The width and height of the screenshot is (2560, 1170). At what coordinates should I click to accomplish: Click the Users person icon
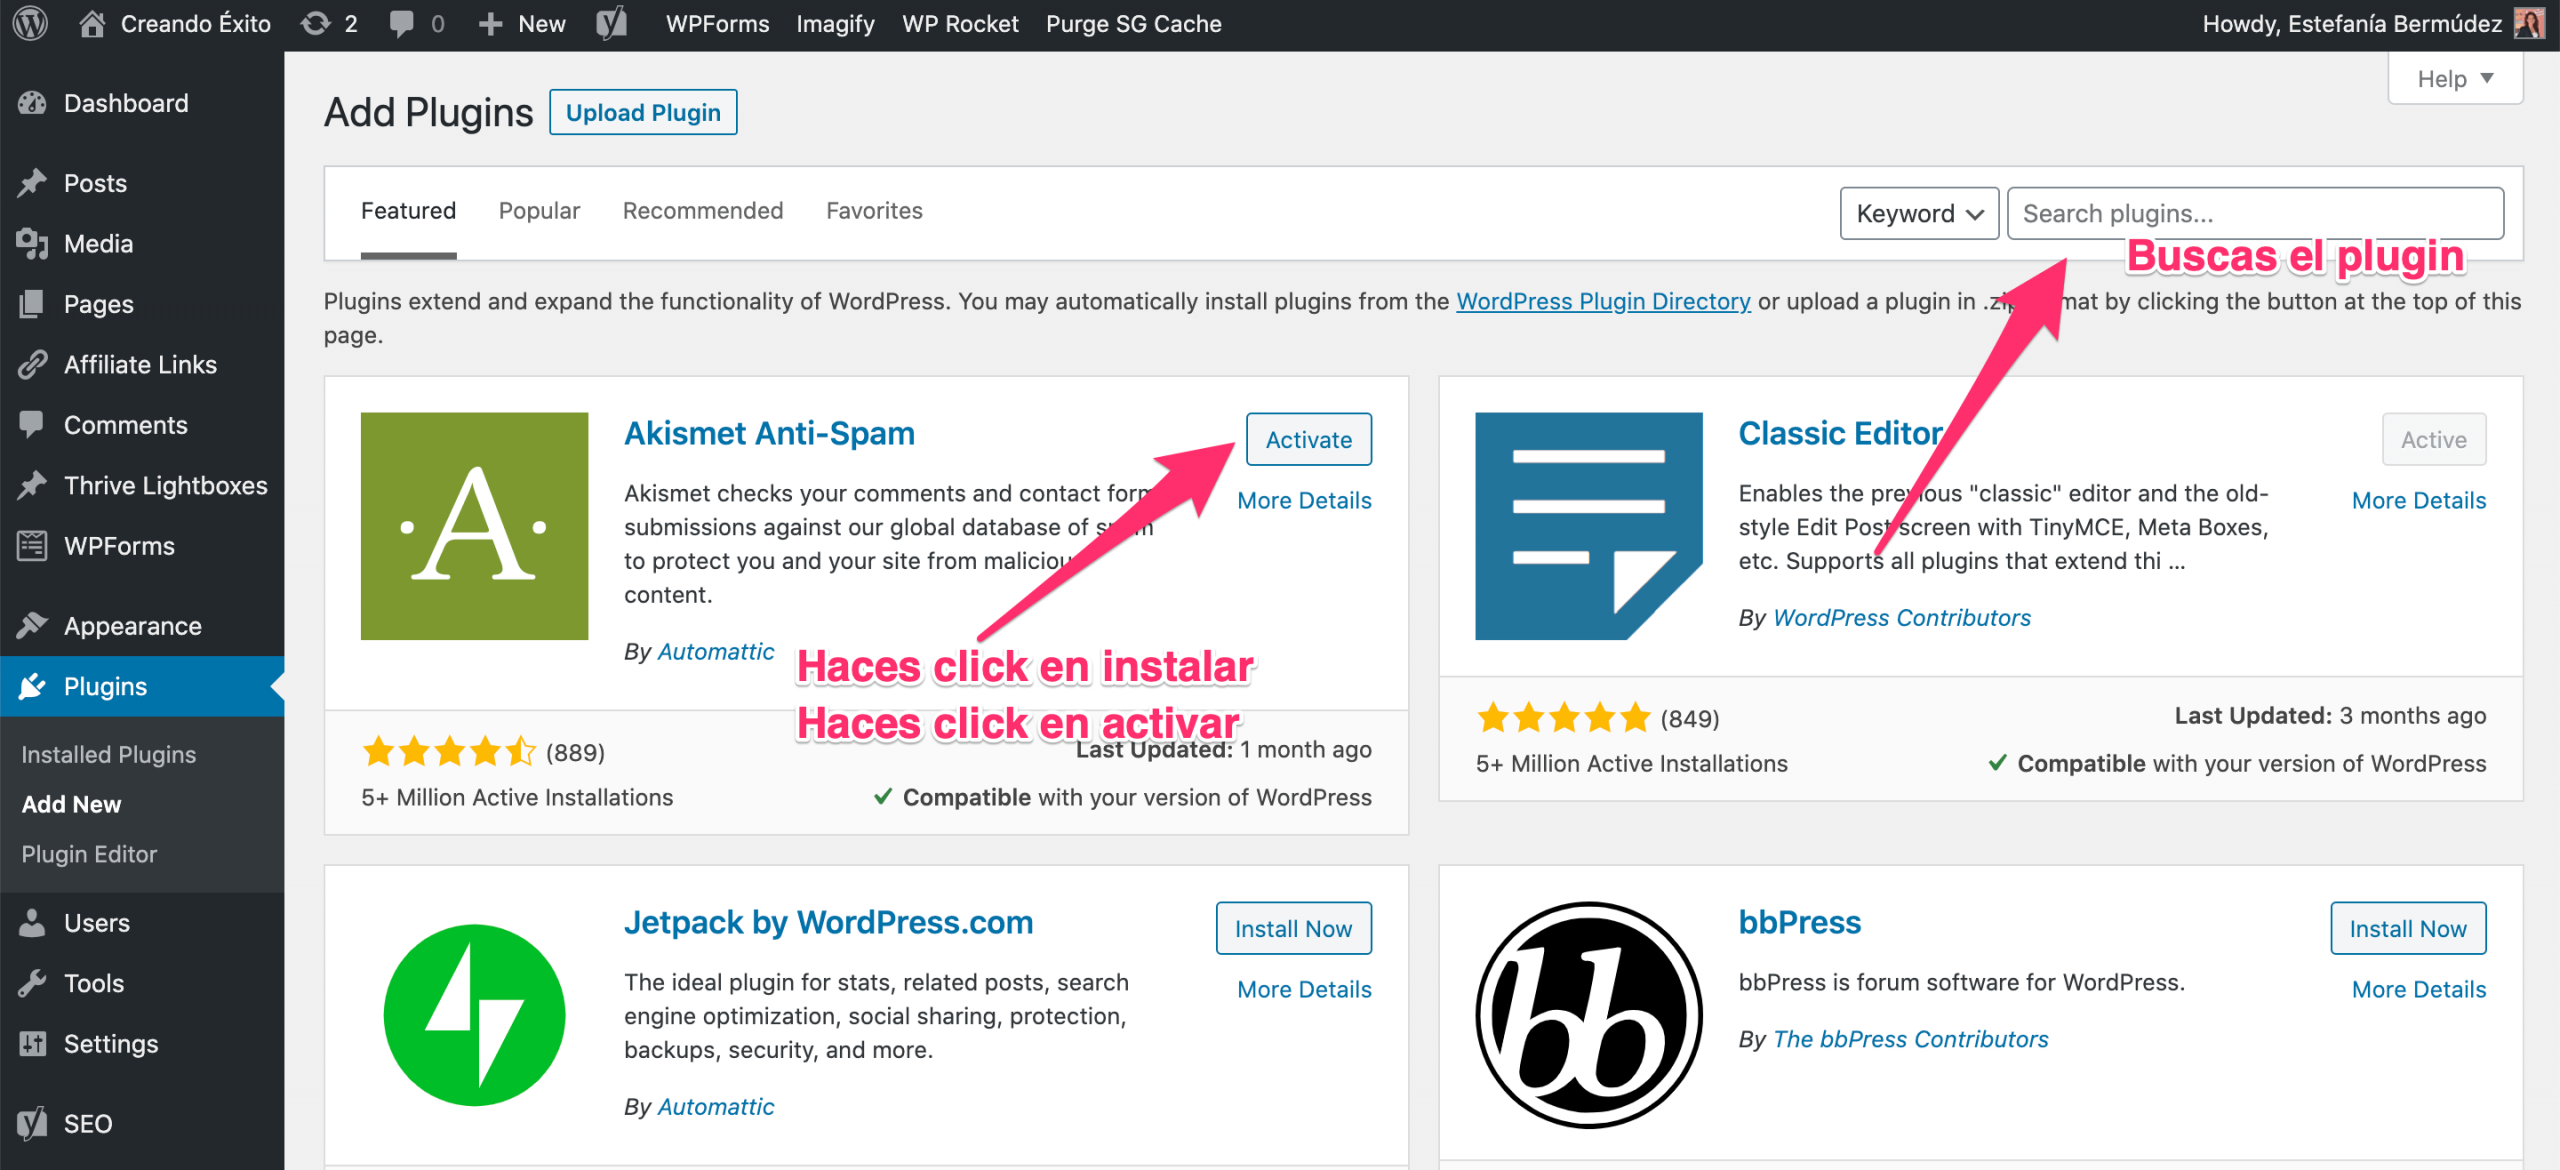tap(32, 922)
